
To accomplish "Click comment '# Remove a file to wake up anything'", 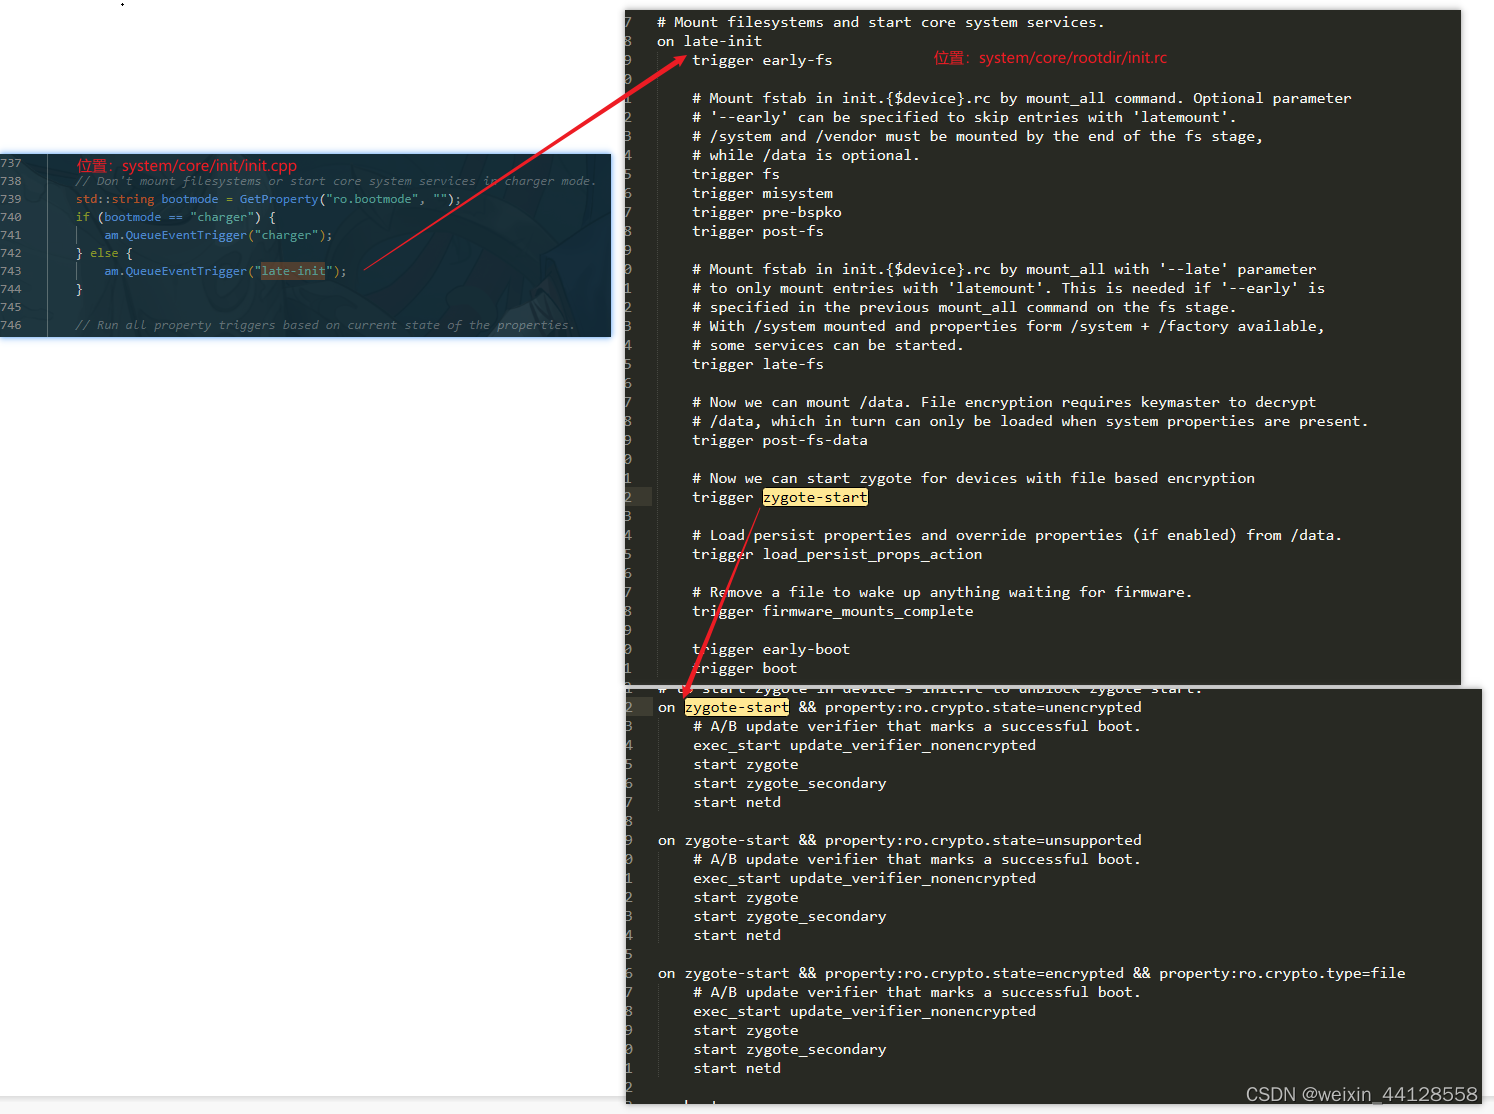I will [942, 592].
